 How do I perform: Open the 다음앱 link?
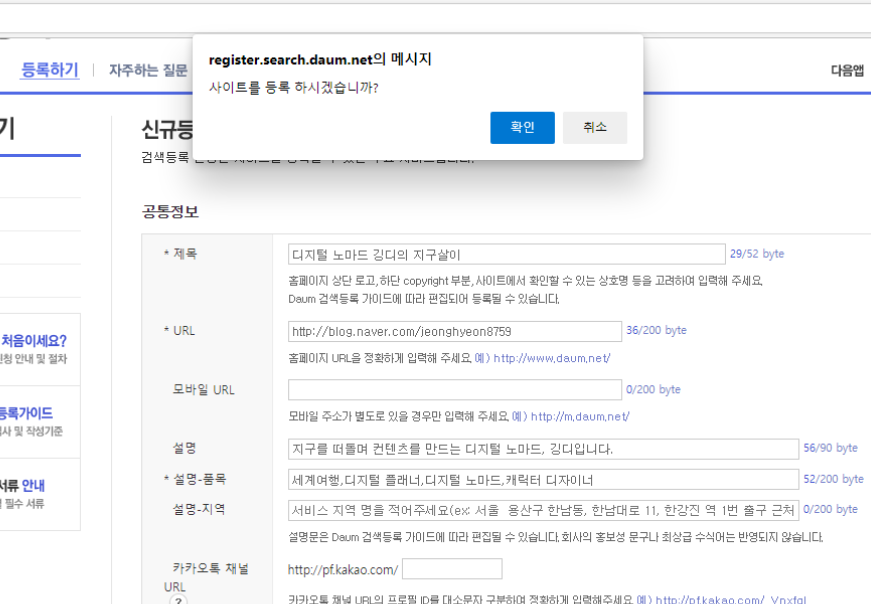(x=847, y=71)
